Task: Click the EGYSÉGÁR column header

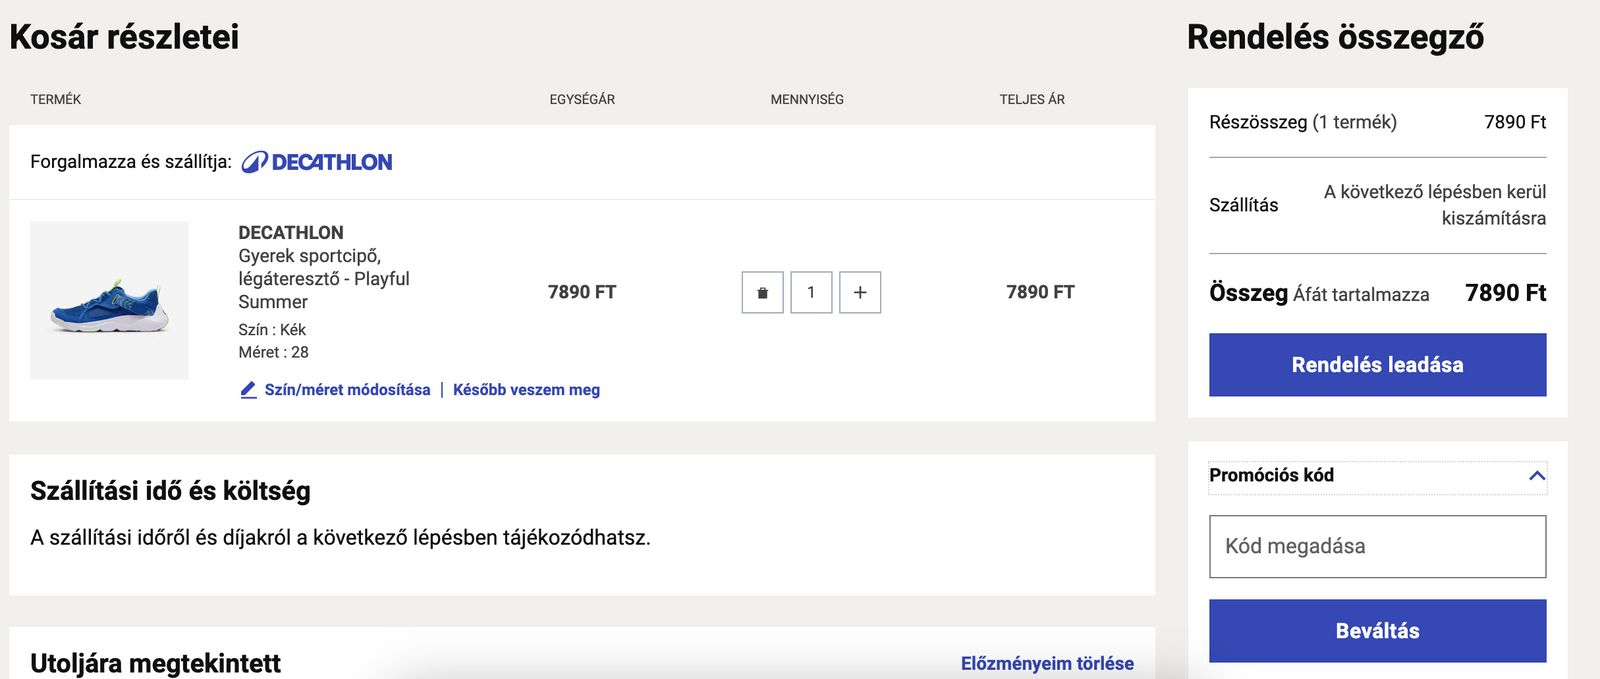Action: pyautogui.click(x=582, y=100)
